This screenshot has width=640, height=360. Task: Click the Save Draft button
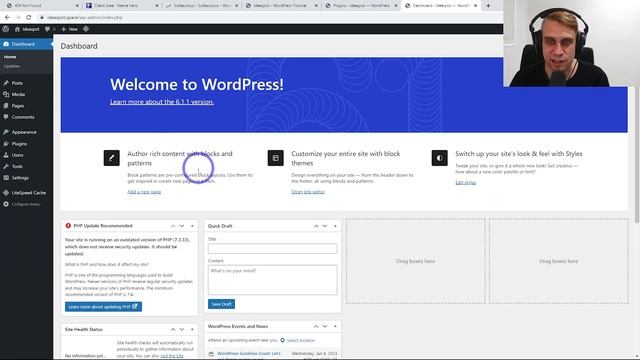point(221,304)
